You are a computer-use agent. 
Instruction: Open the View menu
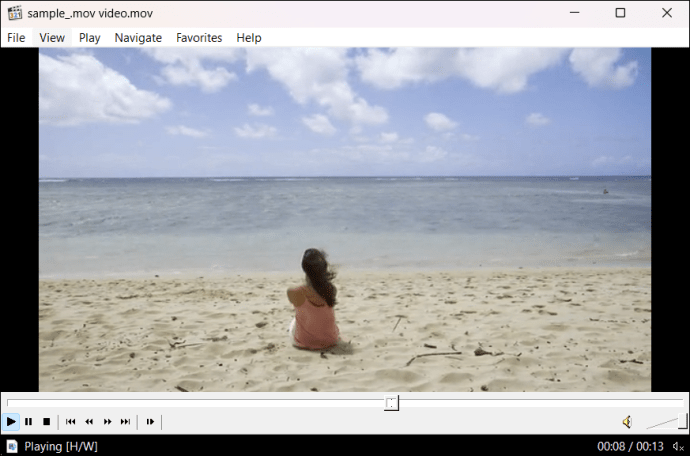pyautogui.click(x=52, y=38)
